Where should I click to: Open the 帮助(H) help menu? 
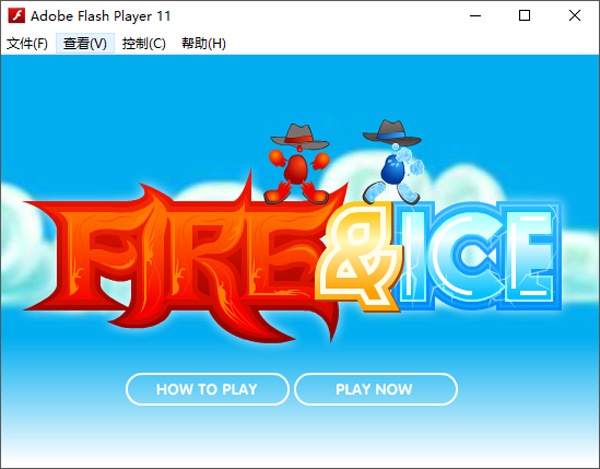[x=204, y=43]
